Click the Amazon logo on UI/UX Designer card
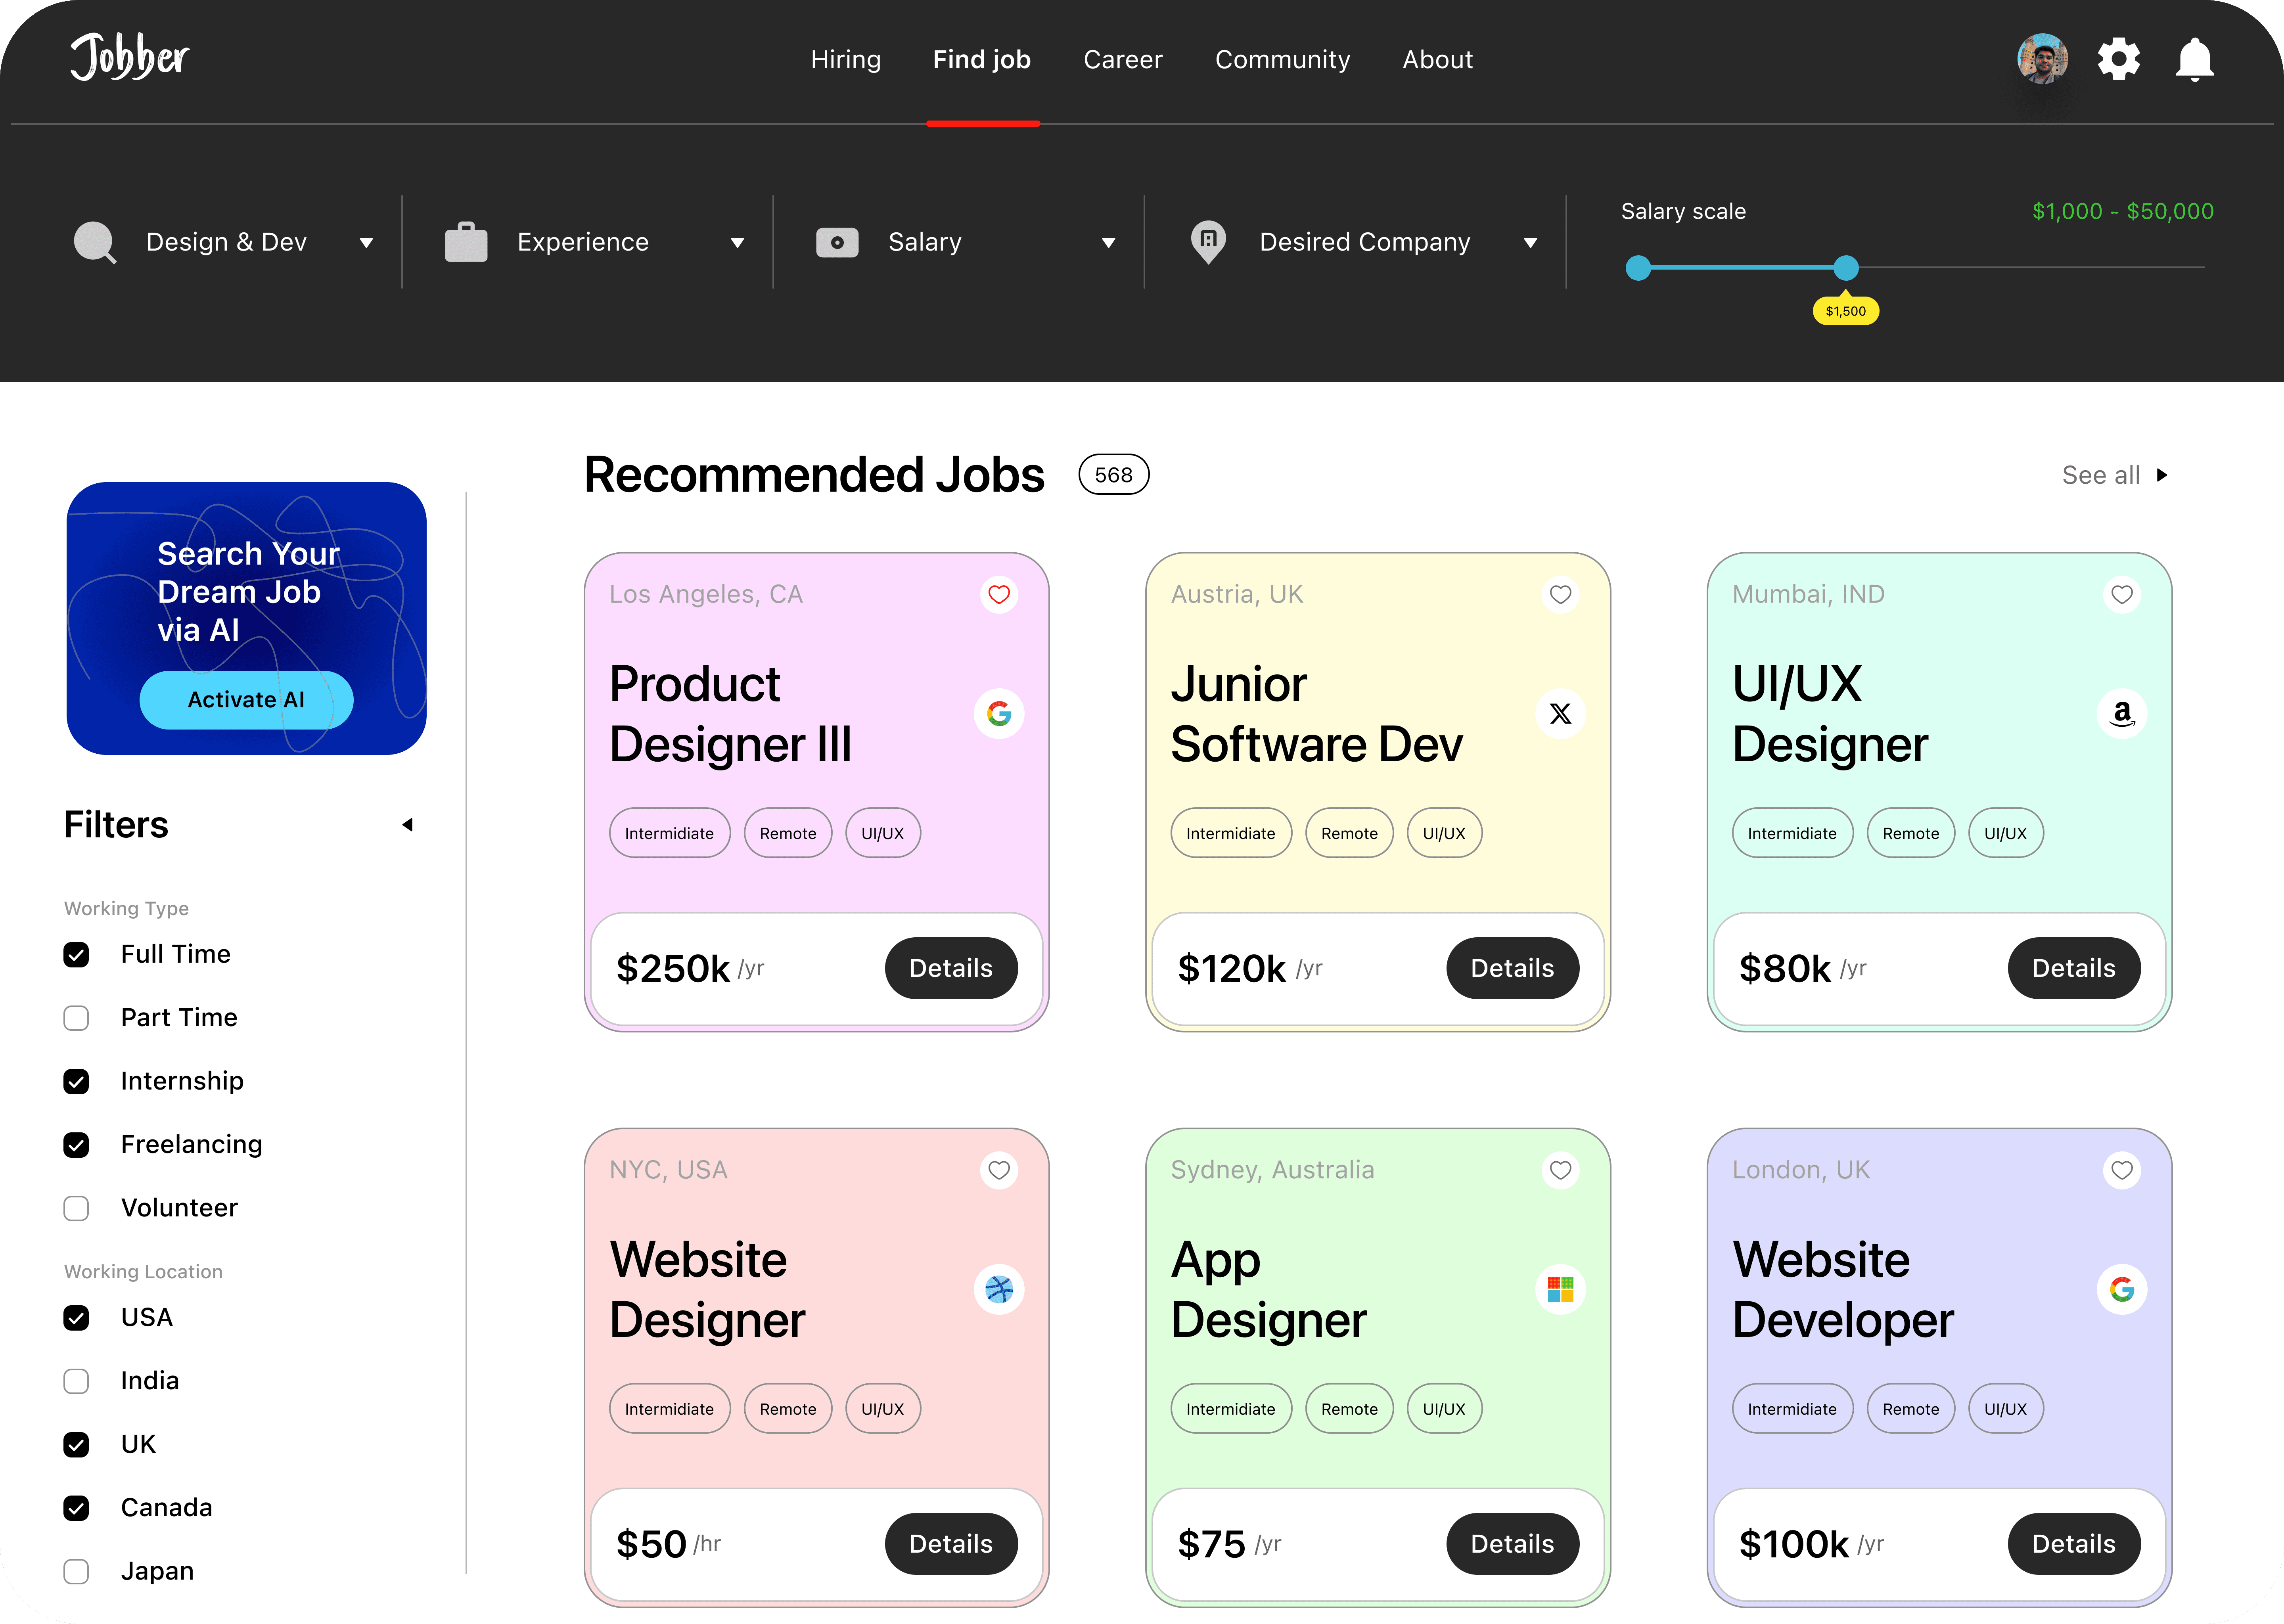This screenshot has height=1624, width=2284. click(x=2121, y=714)
